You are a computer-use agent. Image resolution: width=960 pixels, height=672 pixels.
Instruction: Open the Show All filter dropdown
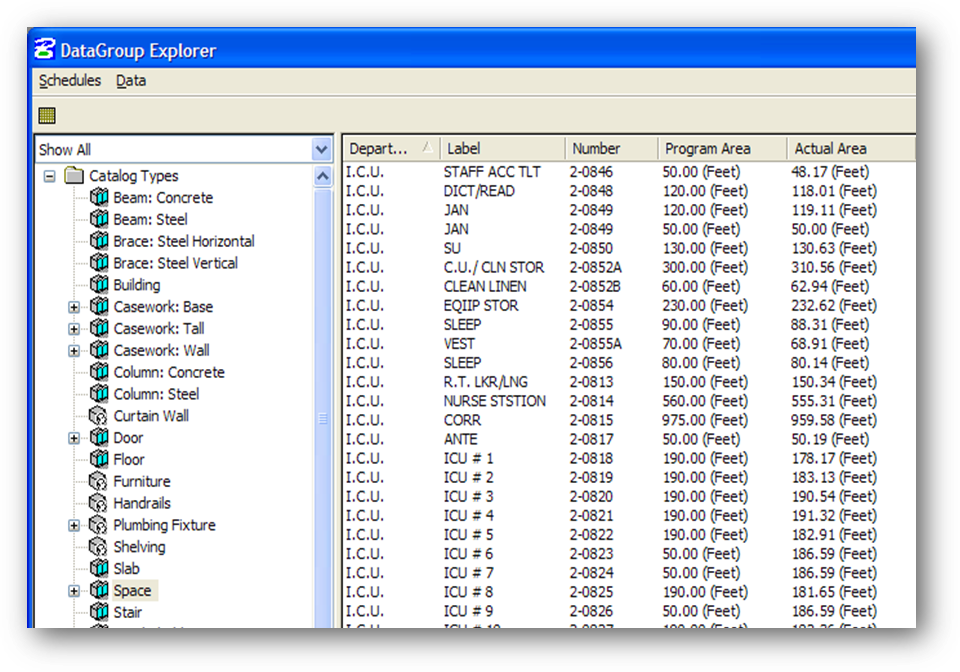(x=321, y=149)
